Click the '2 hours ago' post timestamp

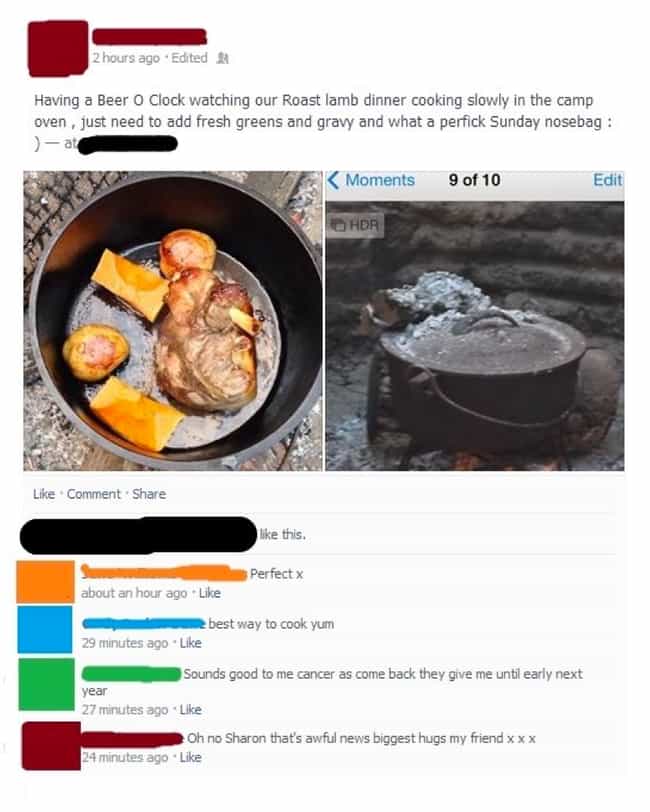[126, 58]
